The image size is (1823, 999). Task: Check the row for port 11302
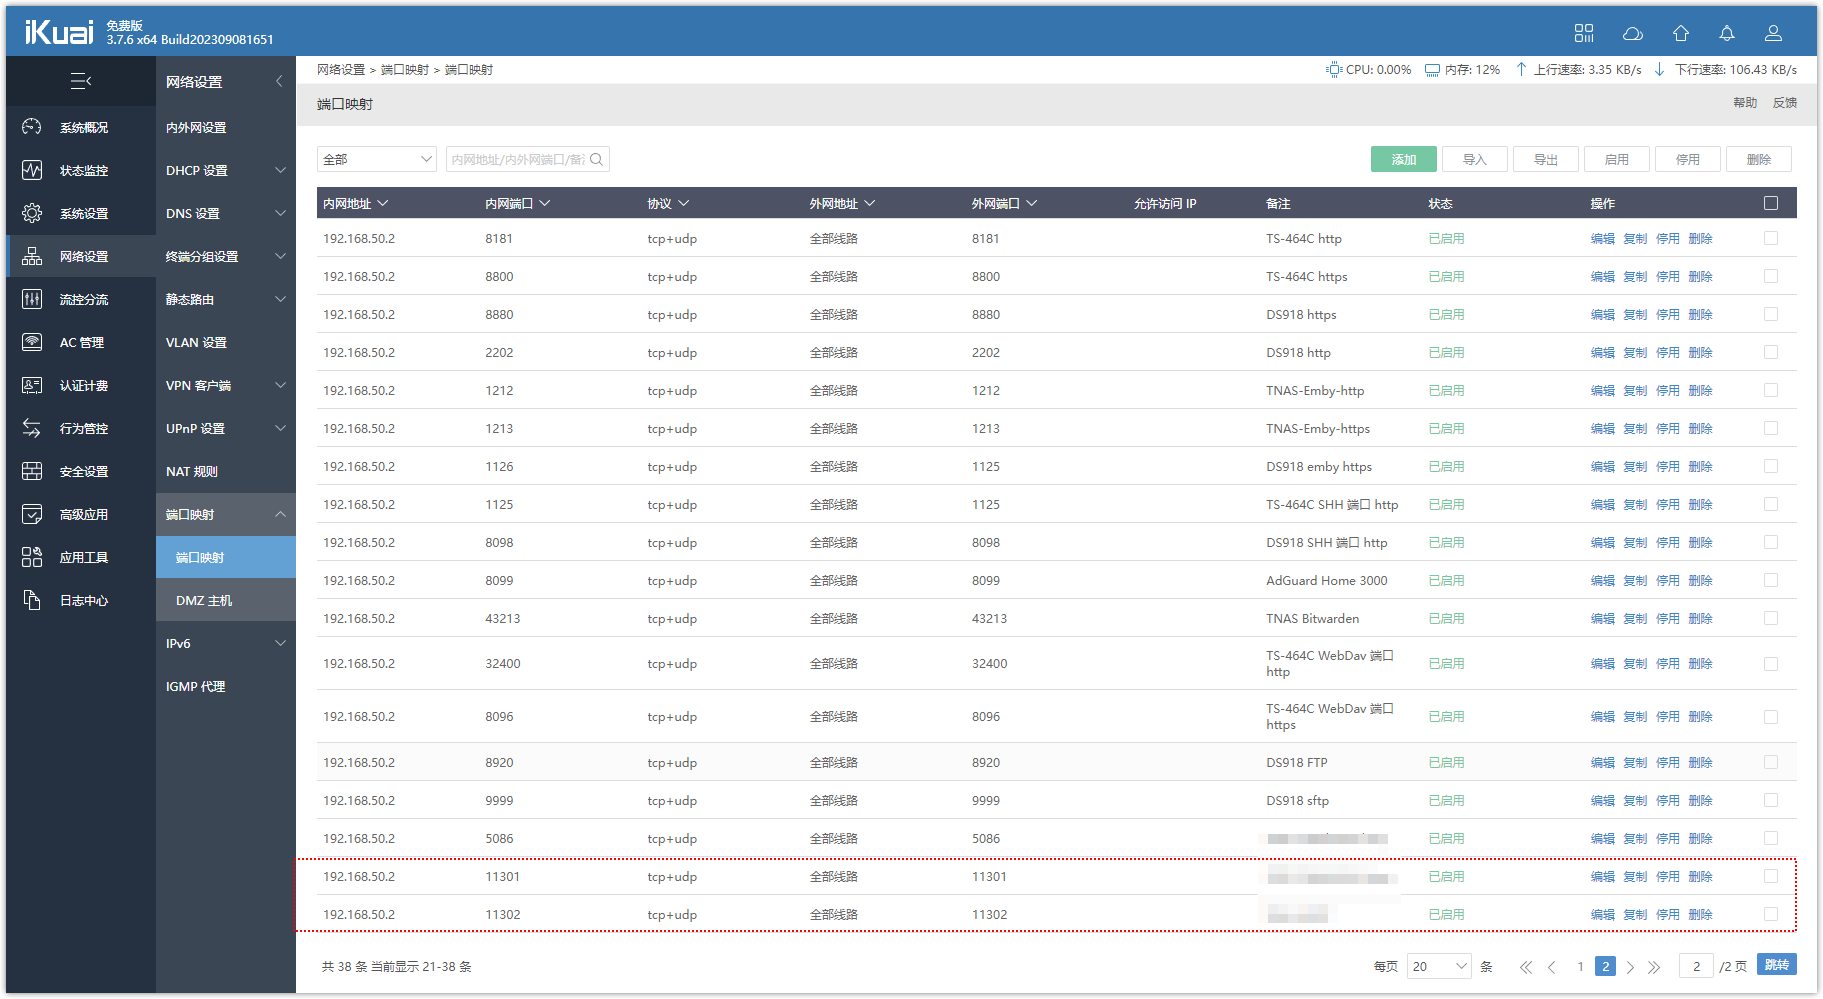point(1771,914)
